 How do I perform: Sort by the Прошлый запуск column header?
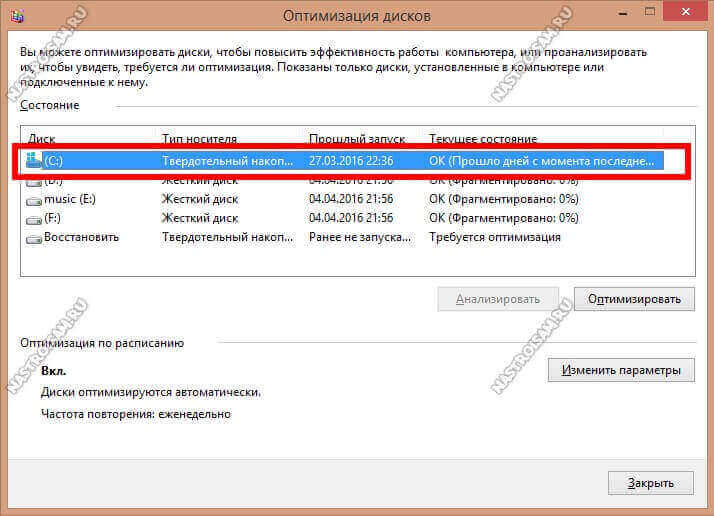click(x=357, y=138)
